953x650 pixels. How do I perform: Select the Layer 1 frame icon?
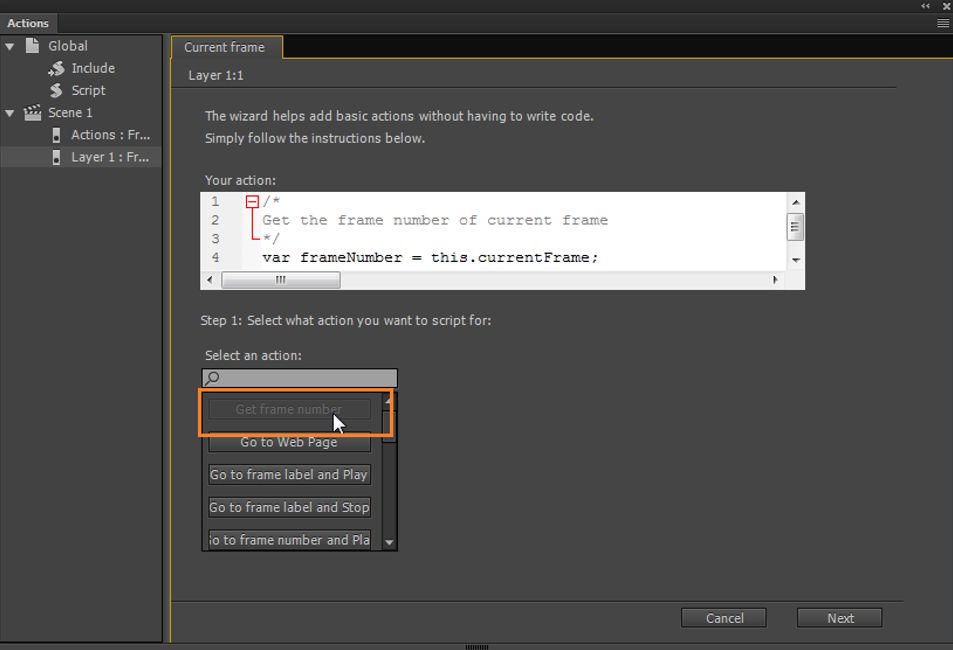[x=56, y=157]
